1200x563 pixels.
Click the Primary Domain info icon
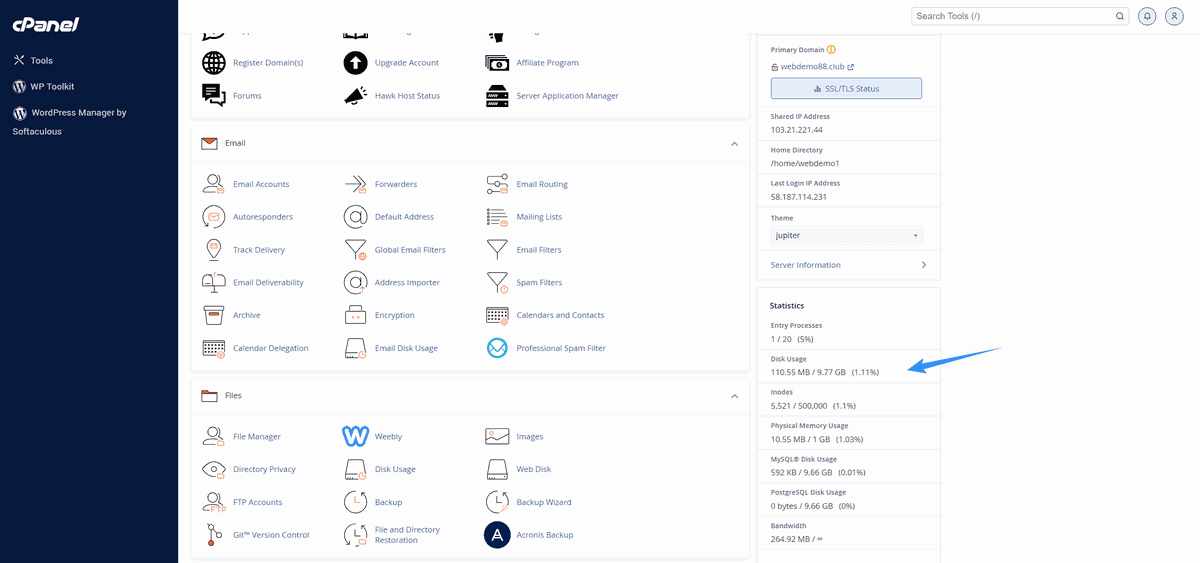pos(831,49)
